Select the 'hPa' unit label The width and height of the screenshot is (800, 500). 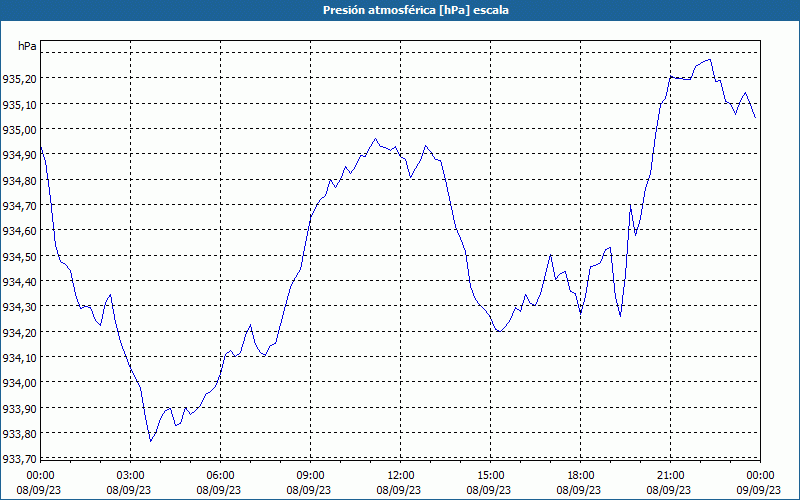28,46
